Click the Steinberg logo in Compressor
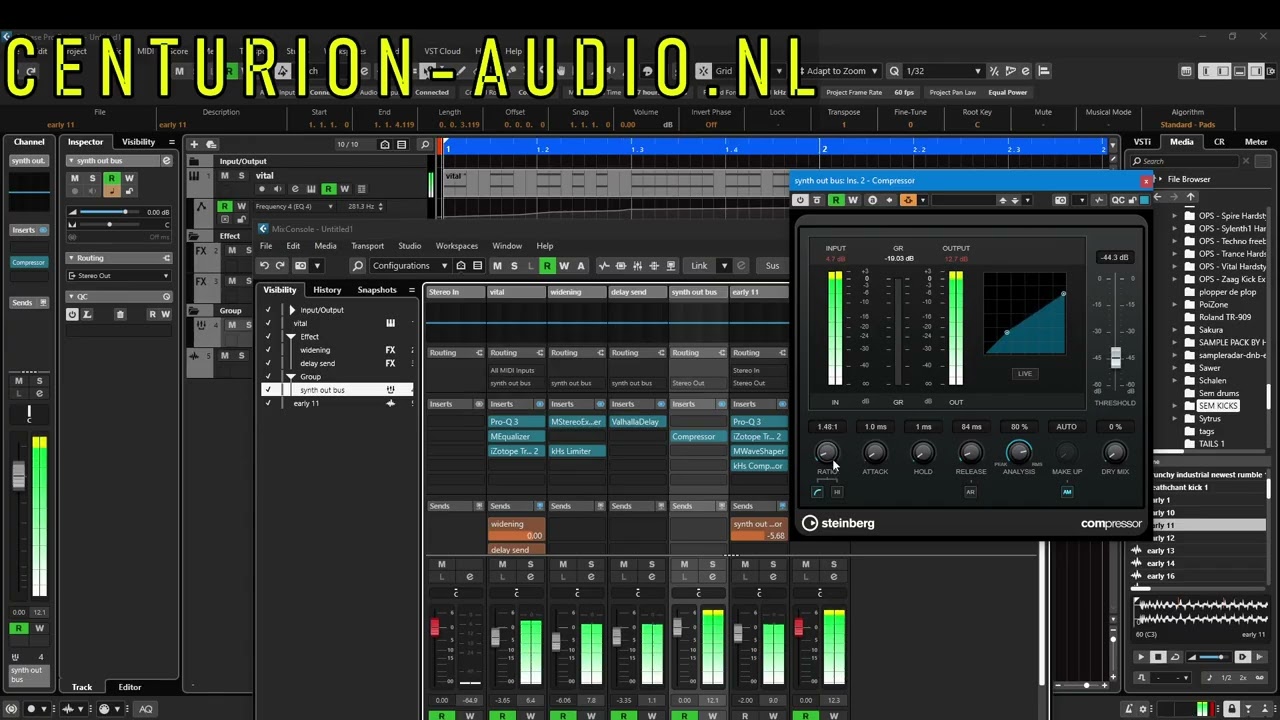The height and width of the screenshot is (720, 1280). tap(838, 523)
